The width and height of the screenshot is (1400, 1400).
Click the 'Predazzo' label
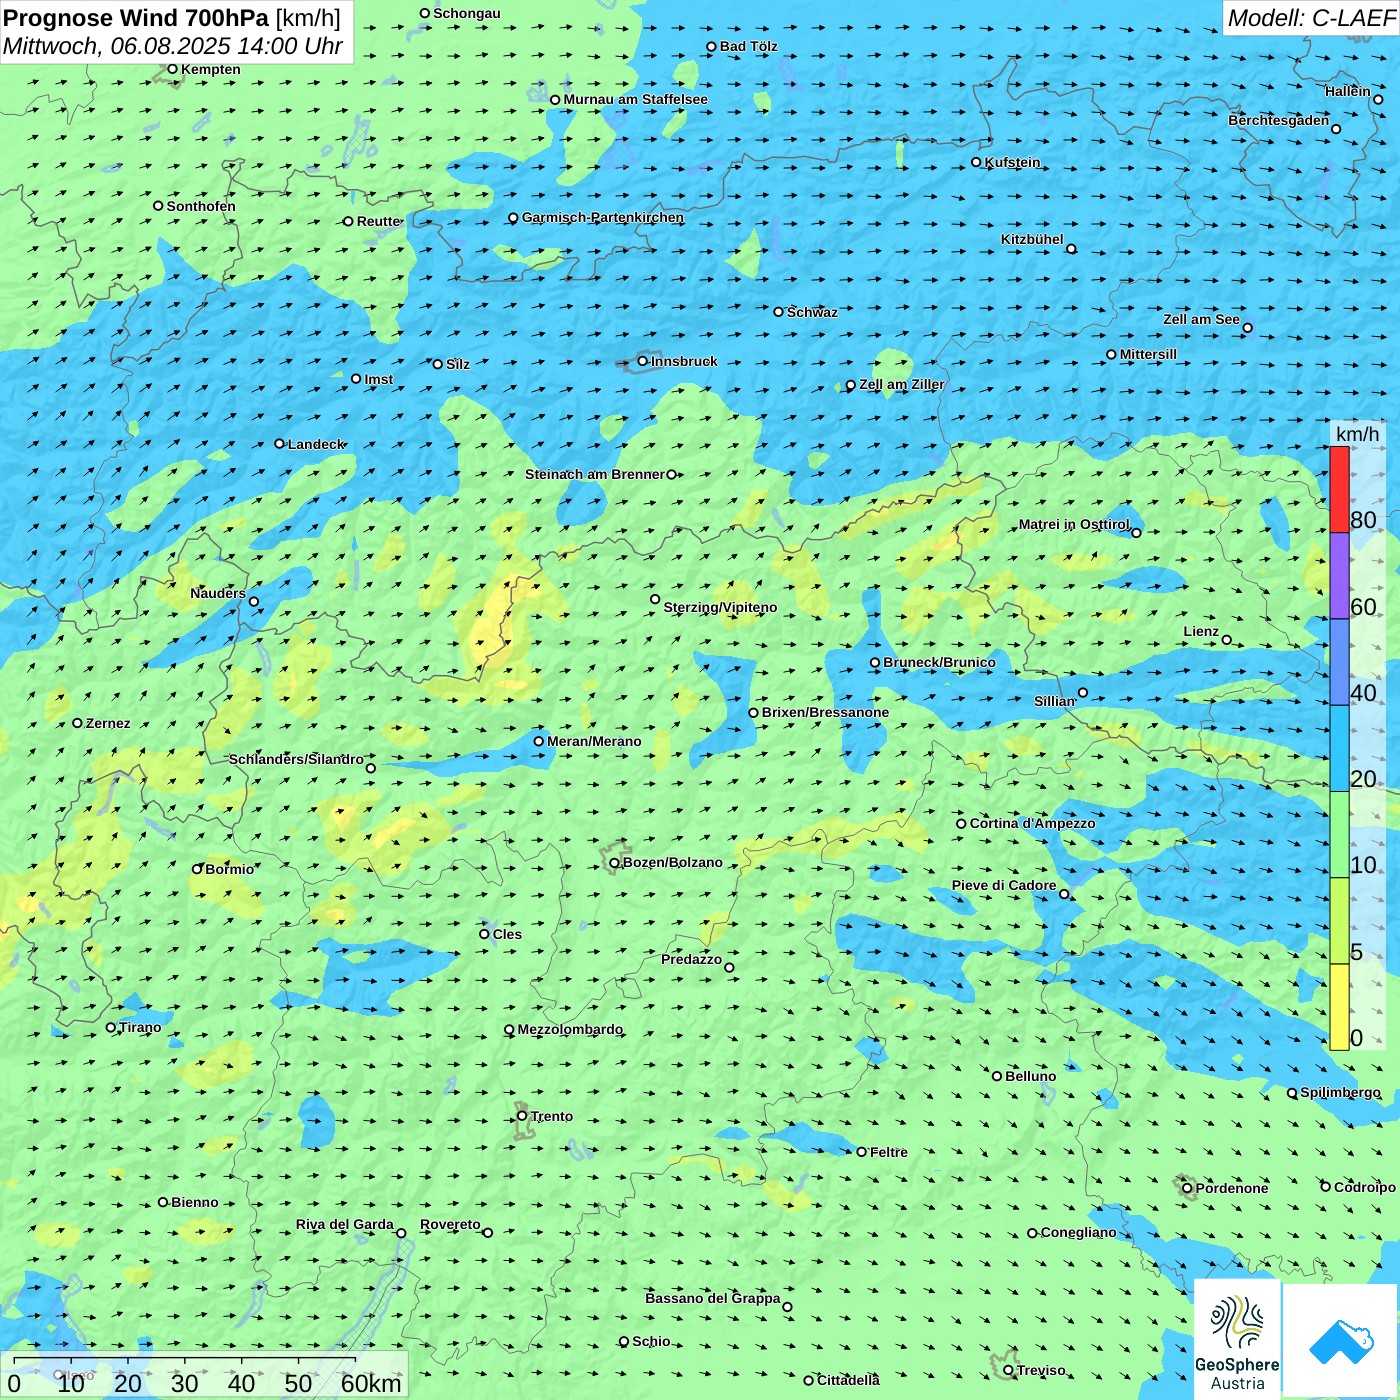click(691, 959)
